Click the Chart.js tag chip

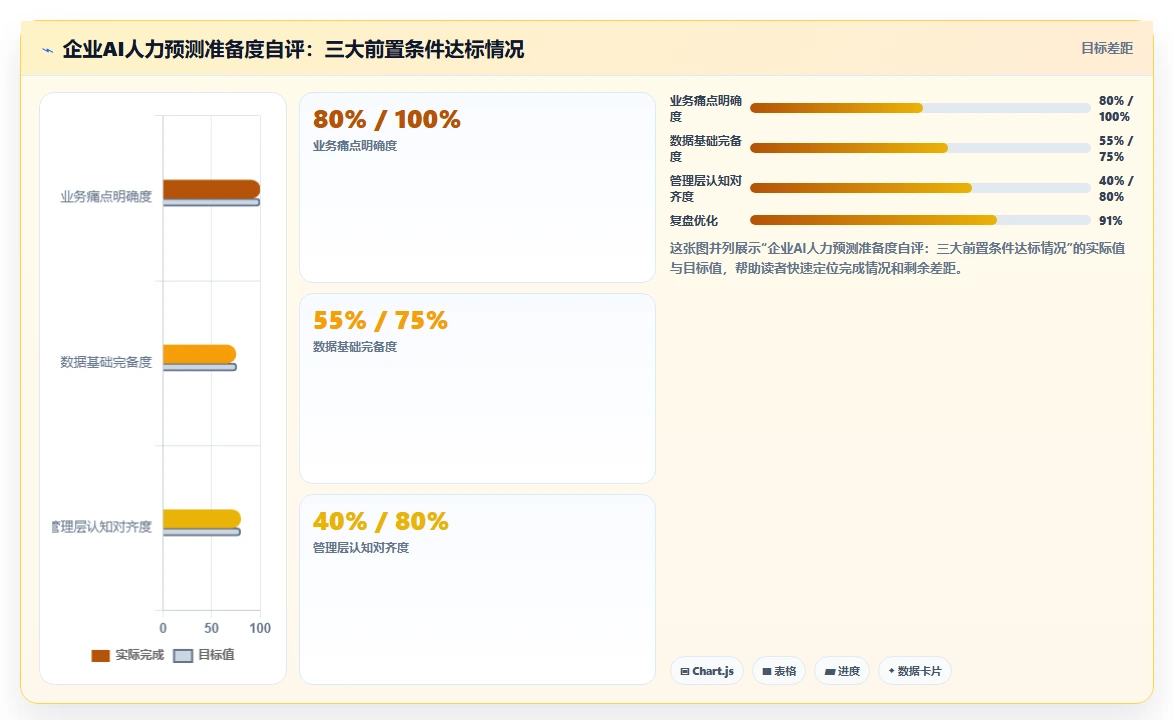point(707,671)
